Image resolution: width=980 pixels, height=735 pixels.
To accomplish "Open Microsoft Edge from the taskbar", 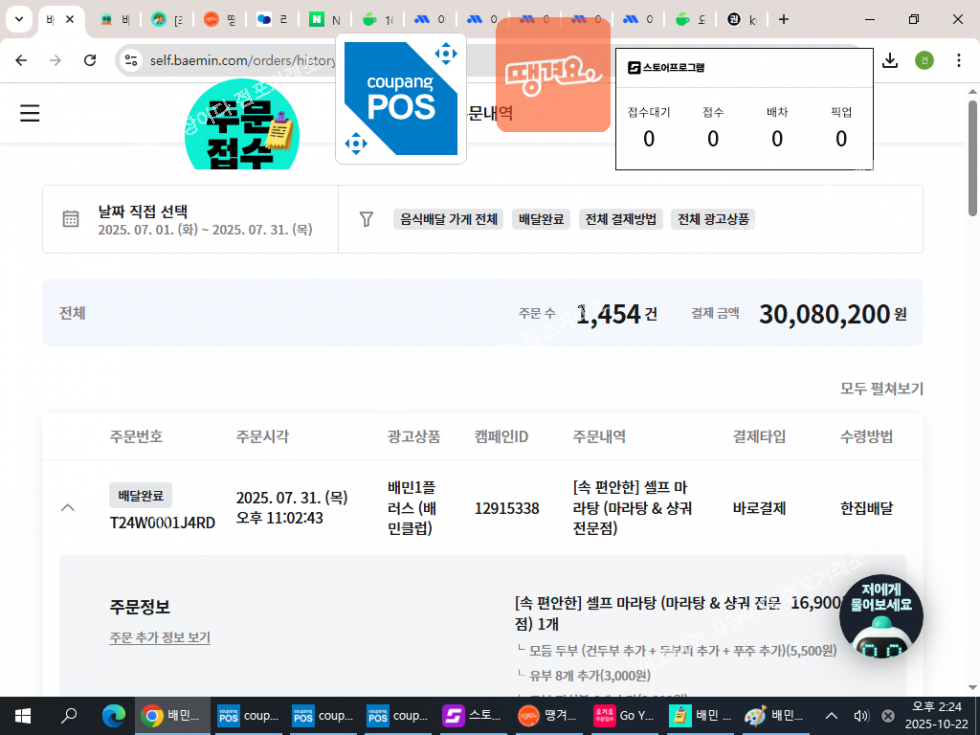I will [112, 716].
